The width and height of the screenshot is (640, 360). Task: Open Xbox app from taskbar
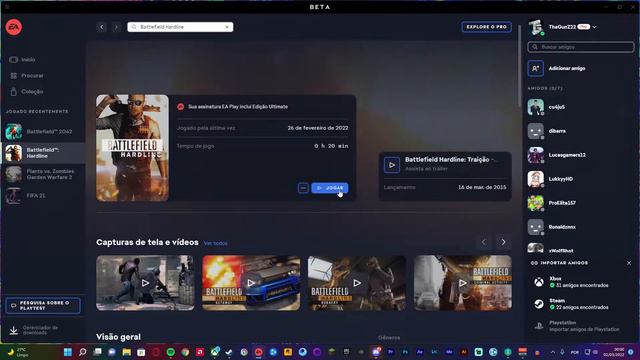[215, 352]
